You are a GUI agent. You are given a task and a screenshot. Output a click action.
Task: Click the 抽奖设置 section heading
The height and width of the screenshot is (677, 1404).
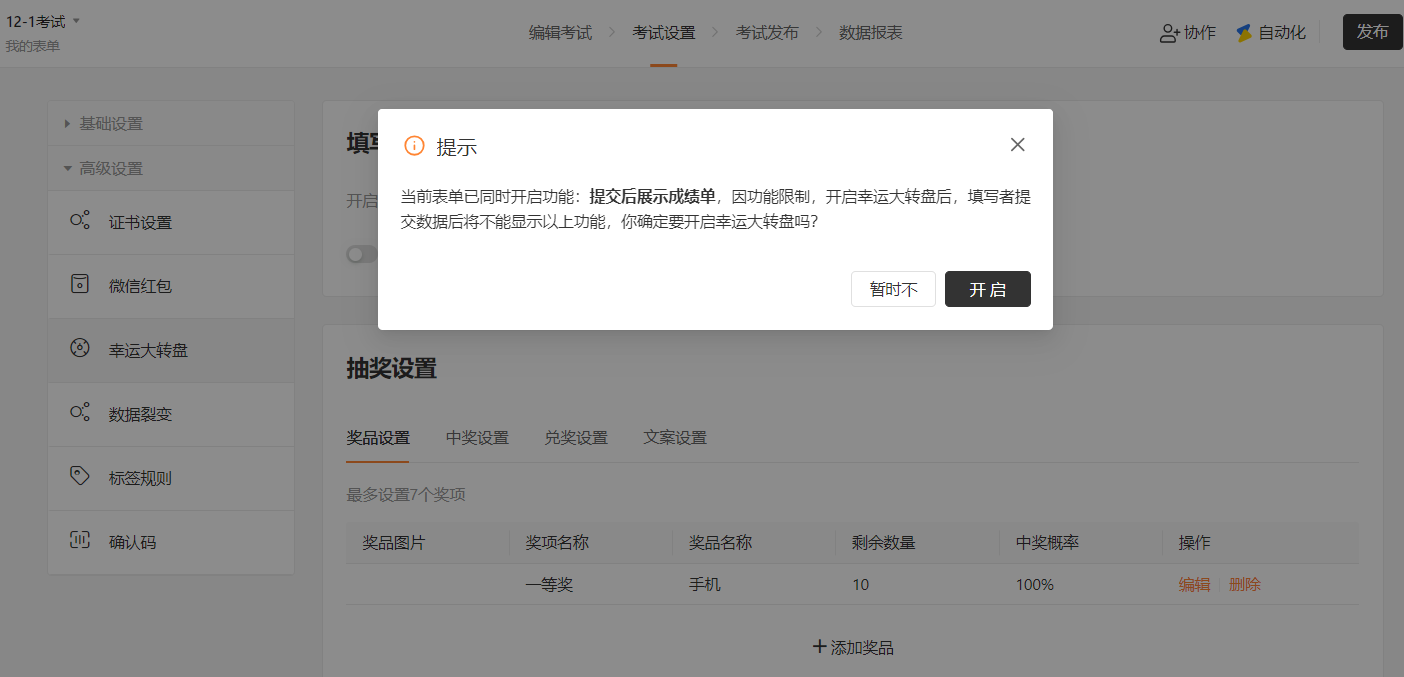point(392,368)
